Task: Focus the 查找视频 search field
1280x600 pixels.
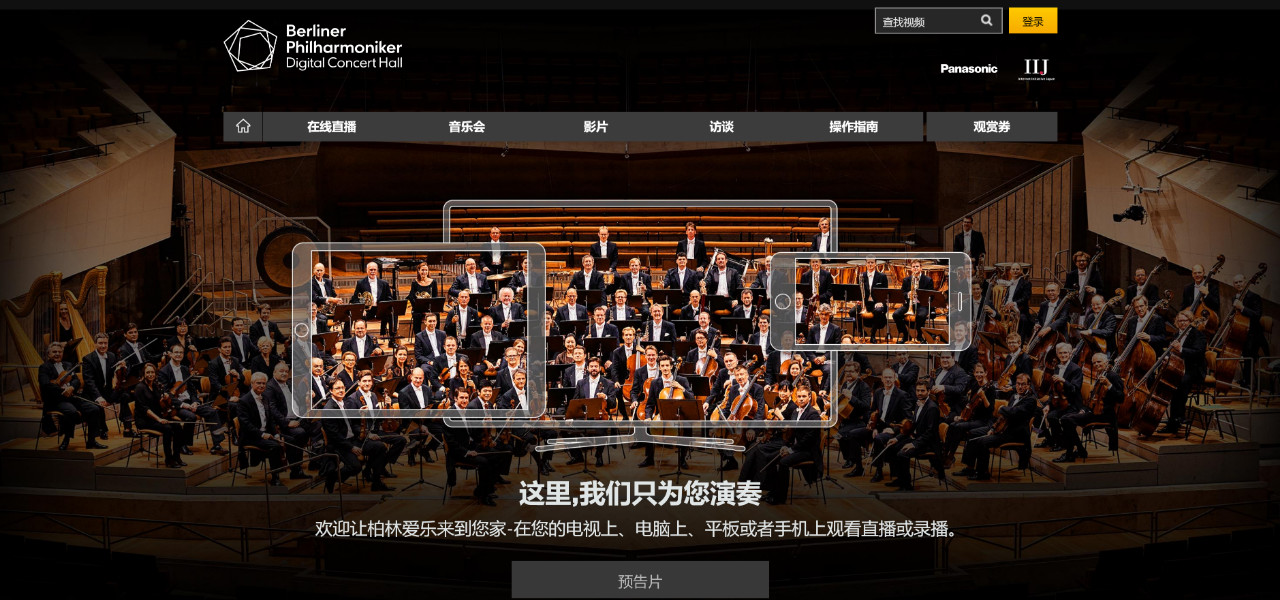Action: (927, 21)
